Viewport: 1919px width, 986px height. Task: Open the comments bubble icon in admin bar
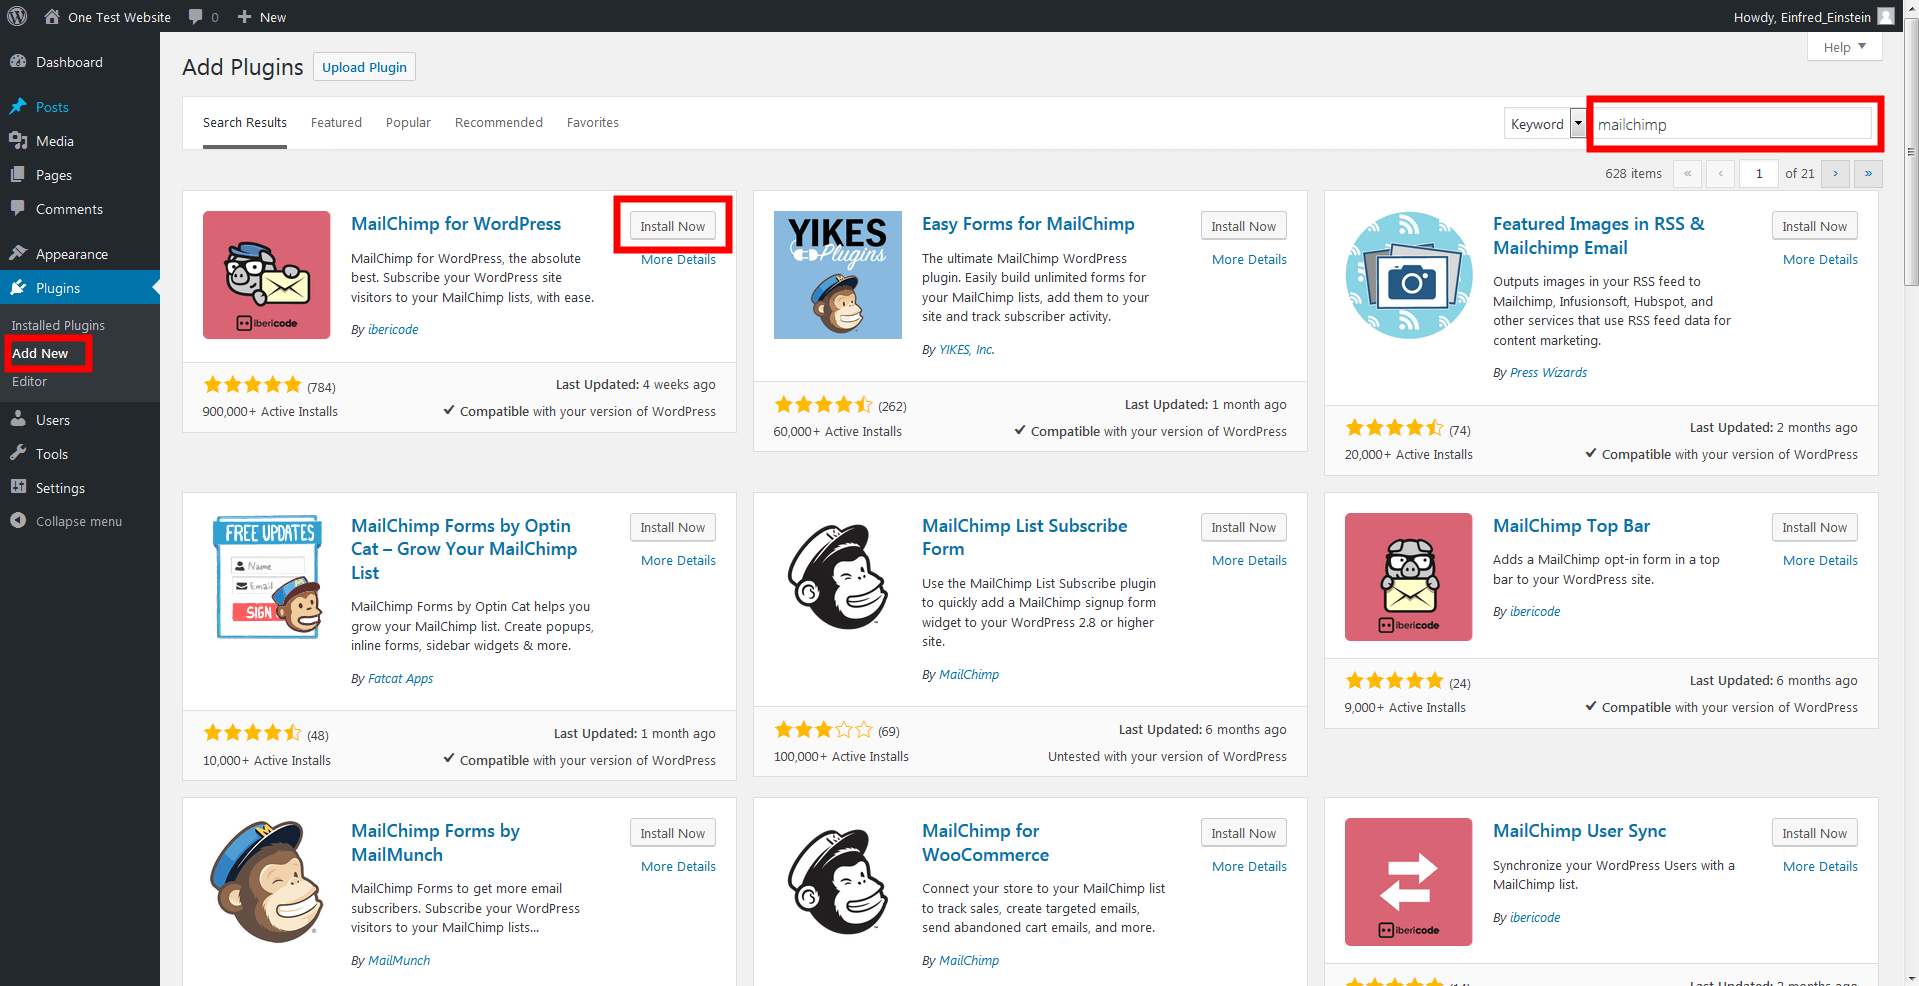point(196,17)
